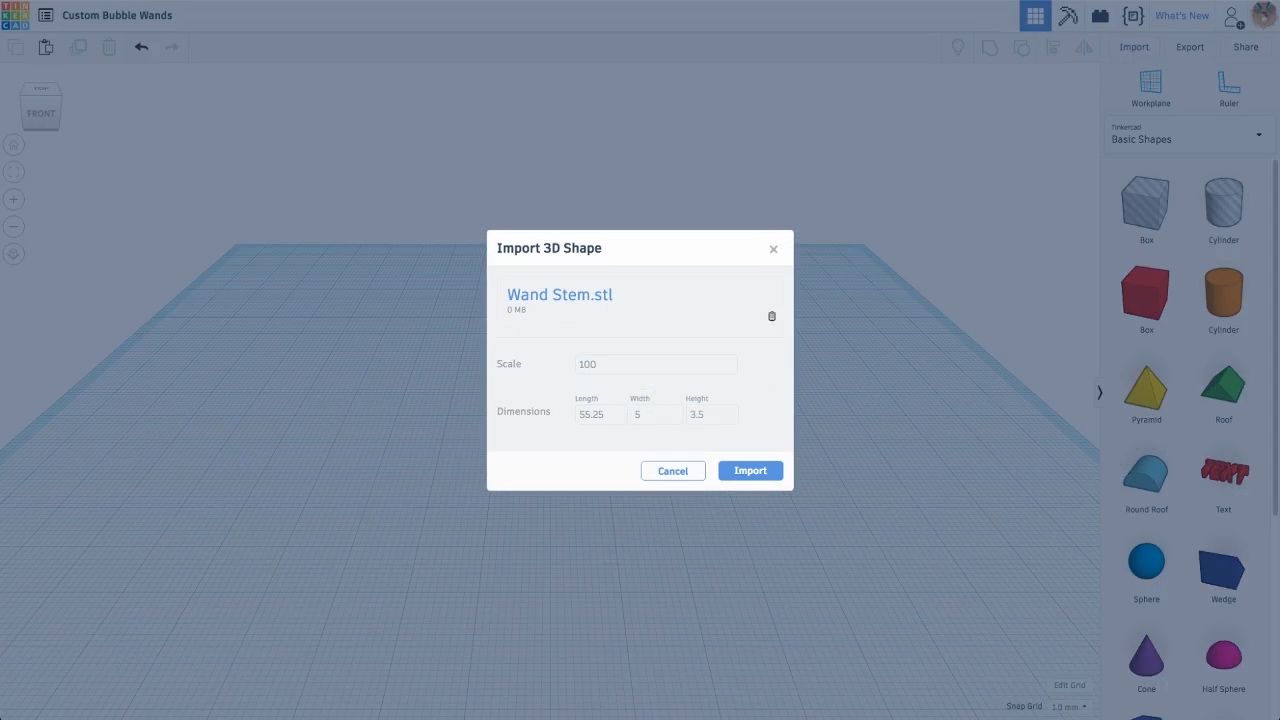Open the What's New link
Image resolution: width=1280 pixels, height=720 pixels.
1182,16
